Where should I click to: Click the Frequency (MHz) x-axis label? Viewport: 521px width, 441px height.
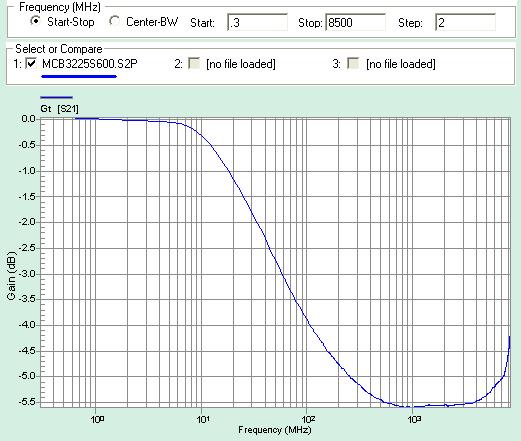click(275, 430)
